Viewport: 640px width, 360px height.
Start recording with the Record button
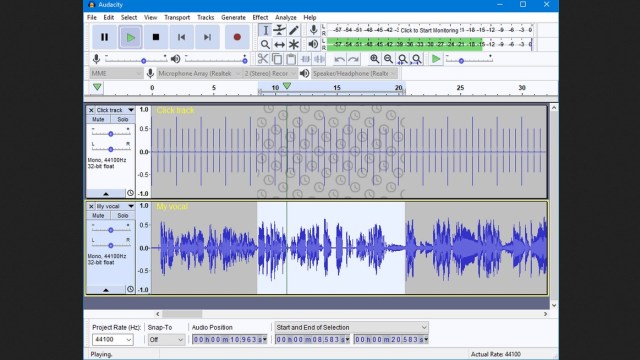pyautogui.click(x=237, y=37)
